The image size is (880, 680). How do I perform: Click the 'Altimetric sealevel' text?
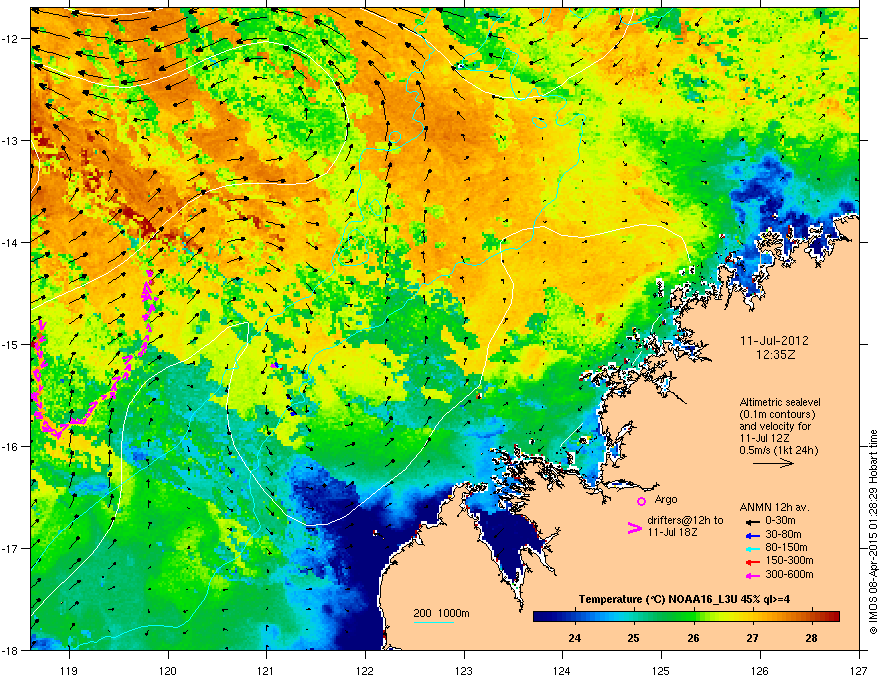780,402
